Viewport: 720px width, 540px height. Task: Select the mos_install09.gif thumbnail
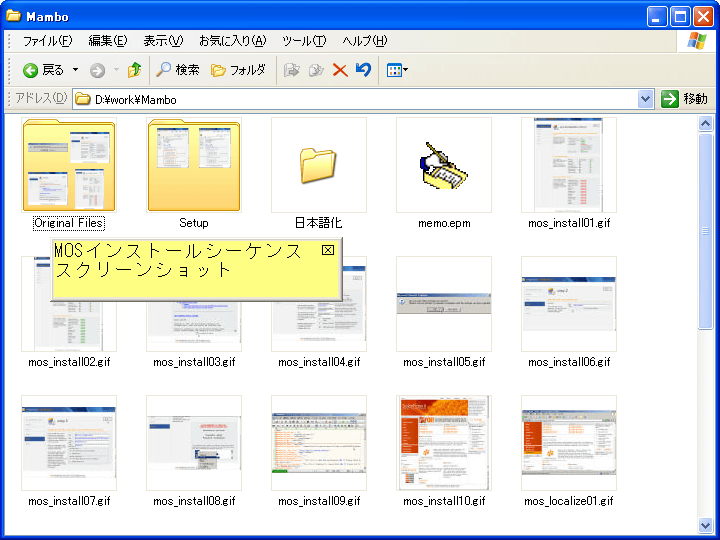pyautogui.click(x=319, y=443)
